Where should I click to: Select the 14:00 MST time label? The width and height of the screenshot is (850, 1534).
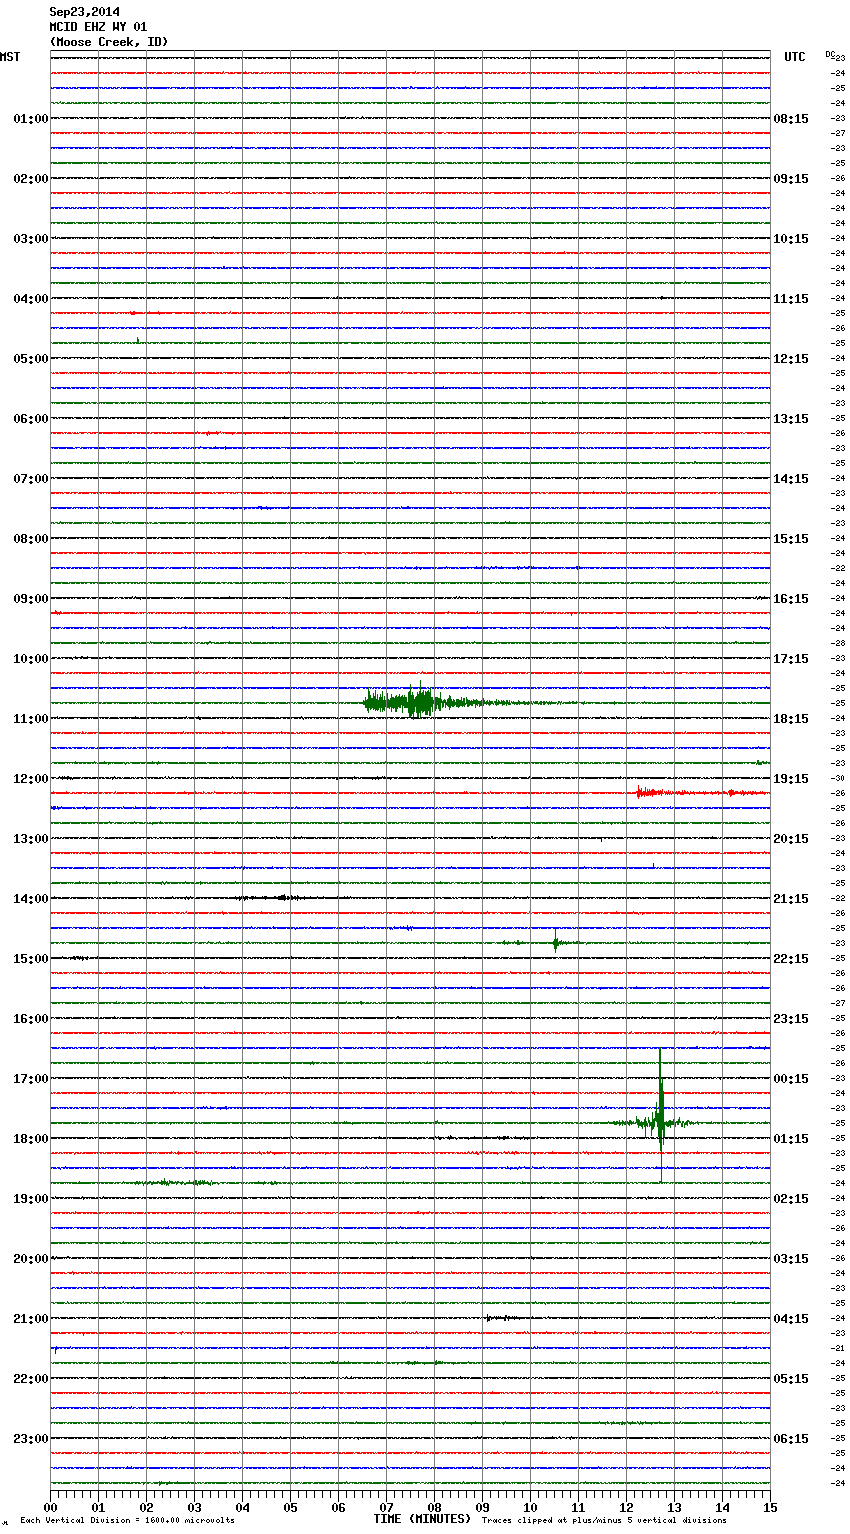[x=31, y=899]
